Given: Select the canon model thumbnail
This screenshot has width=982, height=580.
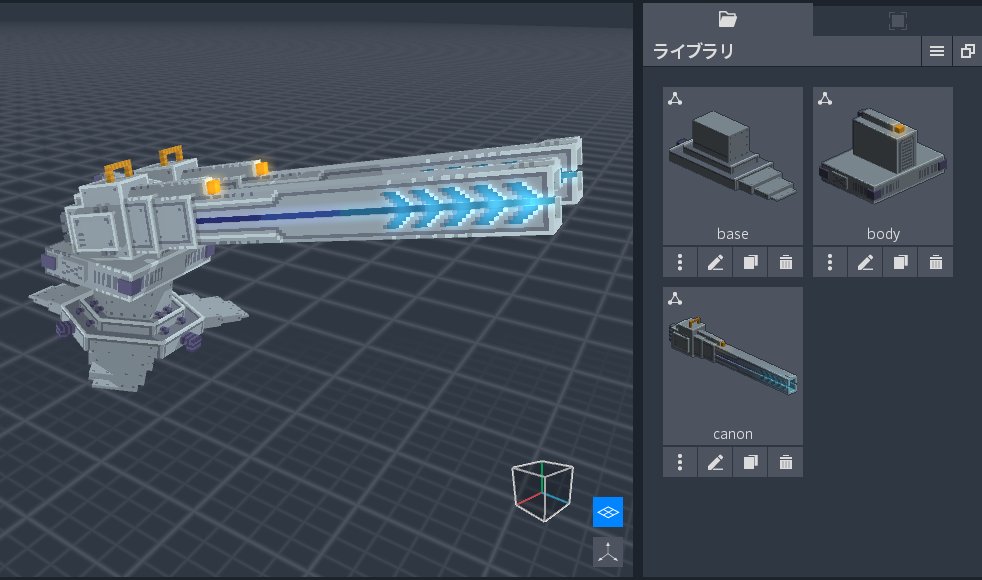Looking at the screenshot, I should tap(732, 360).
